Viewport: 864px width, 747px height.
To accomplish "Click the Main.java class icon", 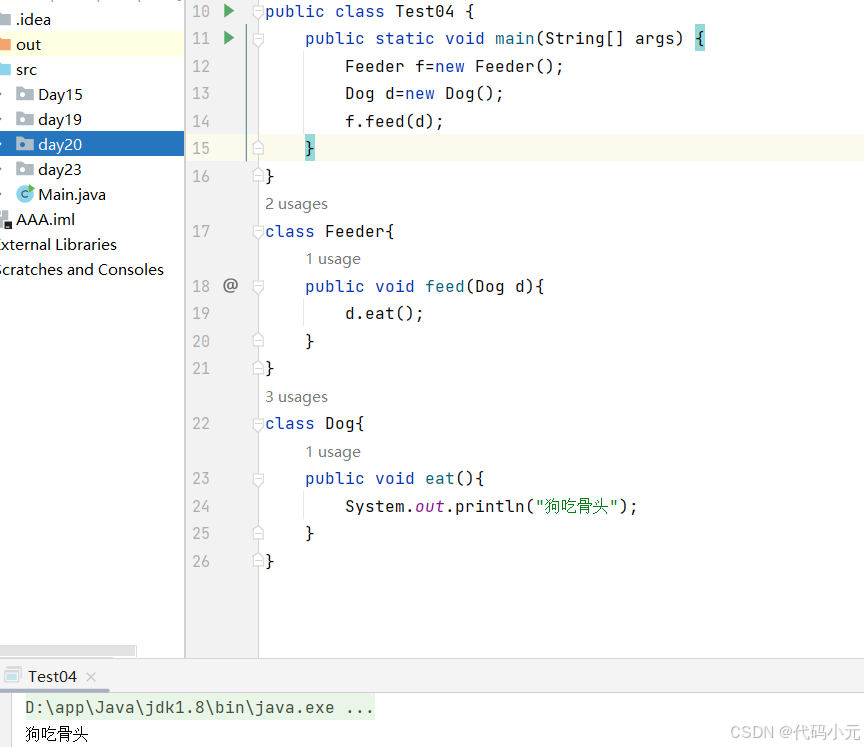I will (x=25, y=194).
